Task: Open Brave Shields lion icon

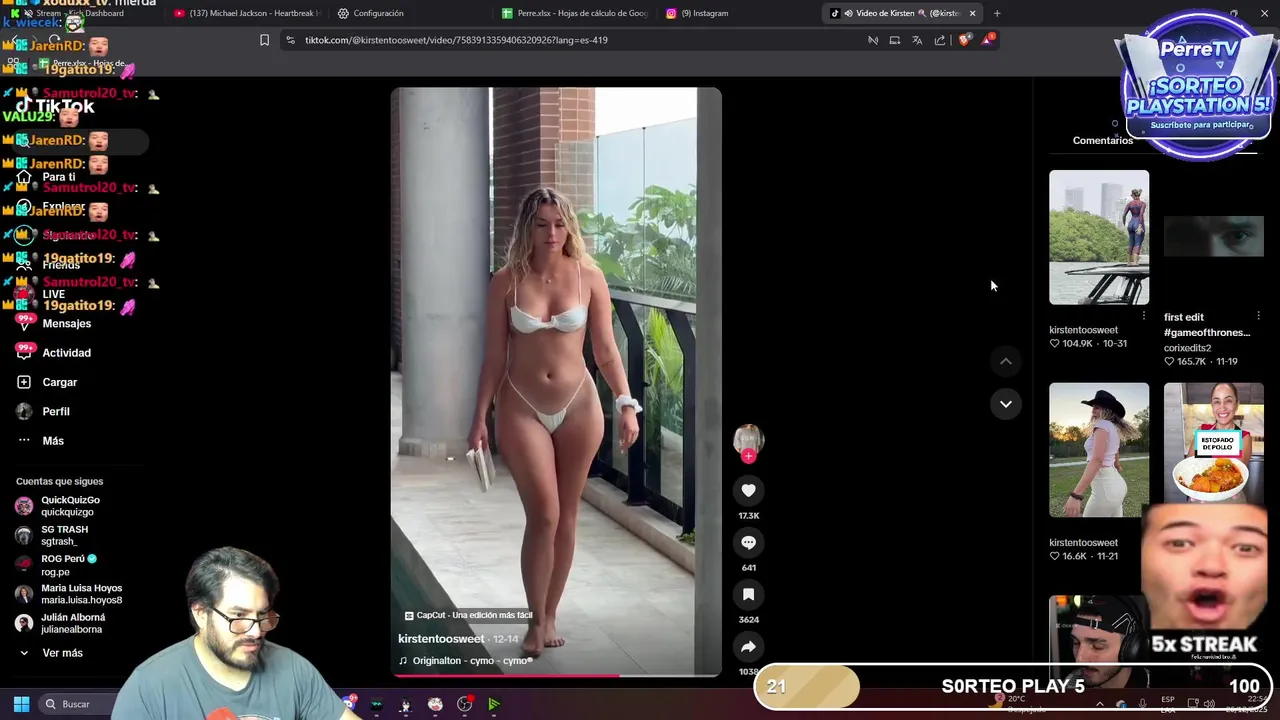Action: (964, 40)
